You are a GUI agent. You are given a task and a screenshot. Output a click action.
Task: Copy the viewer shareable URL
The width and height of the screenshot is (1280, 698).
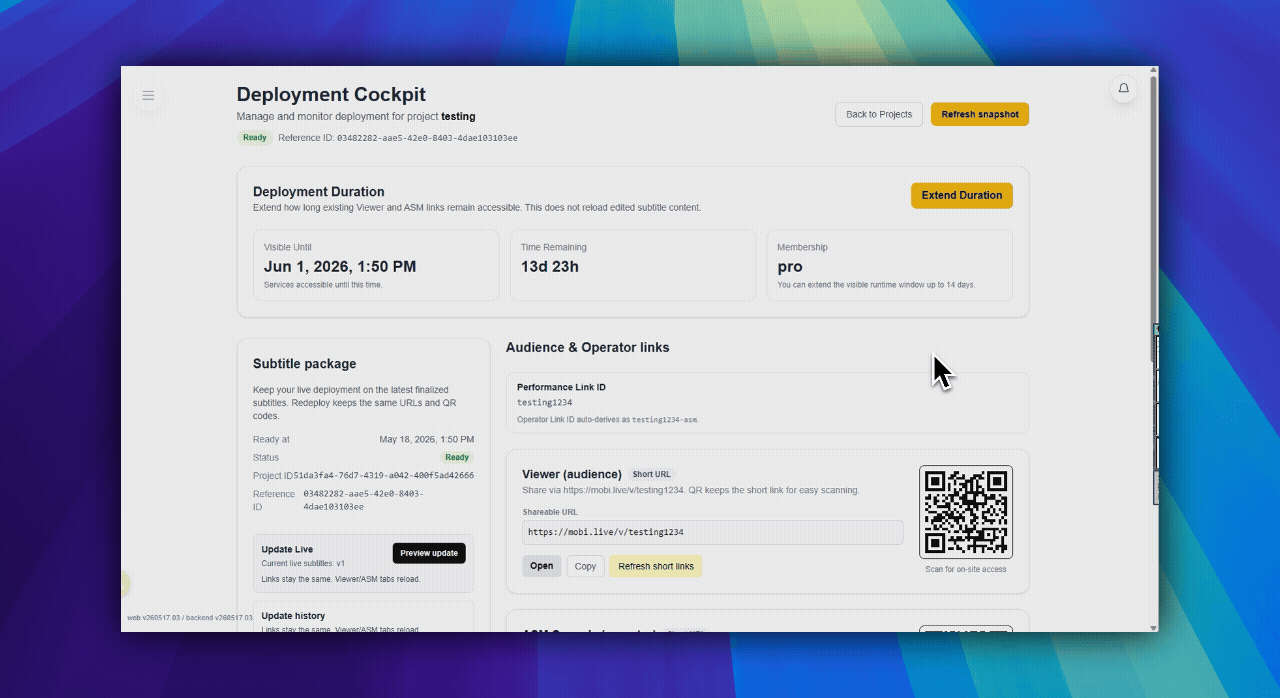click(x=585, y=566)
